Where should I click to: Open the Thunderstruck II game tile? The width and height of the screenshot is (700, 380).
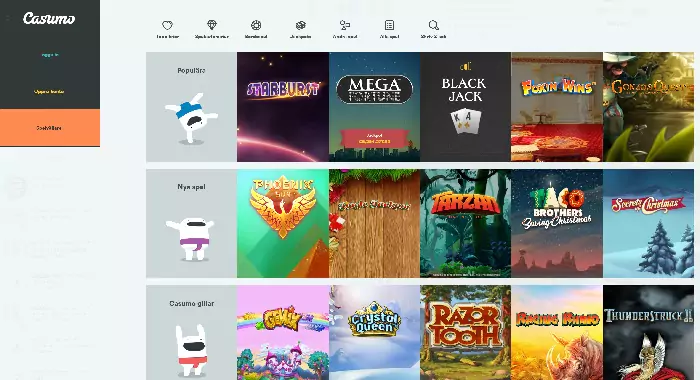point(648,333)
